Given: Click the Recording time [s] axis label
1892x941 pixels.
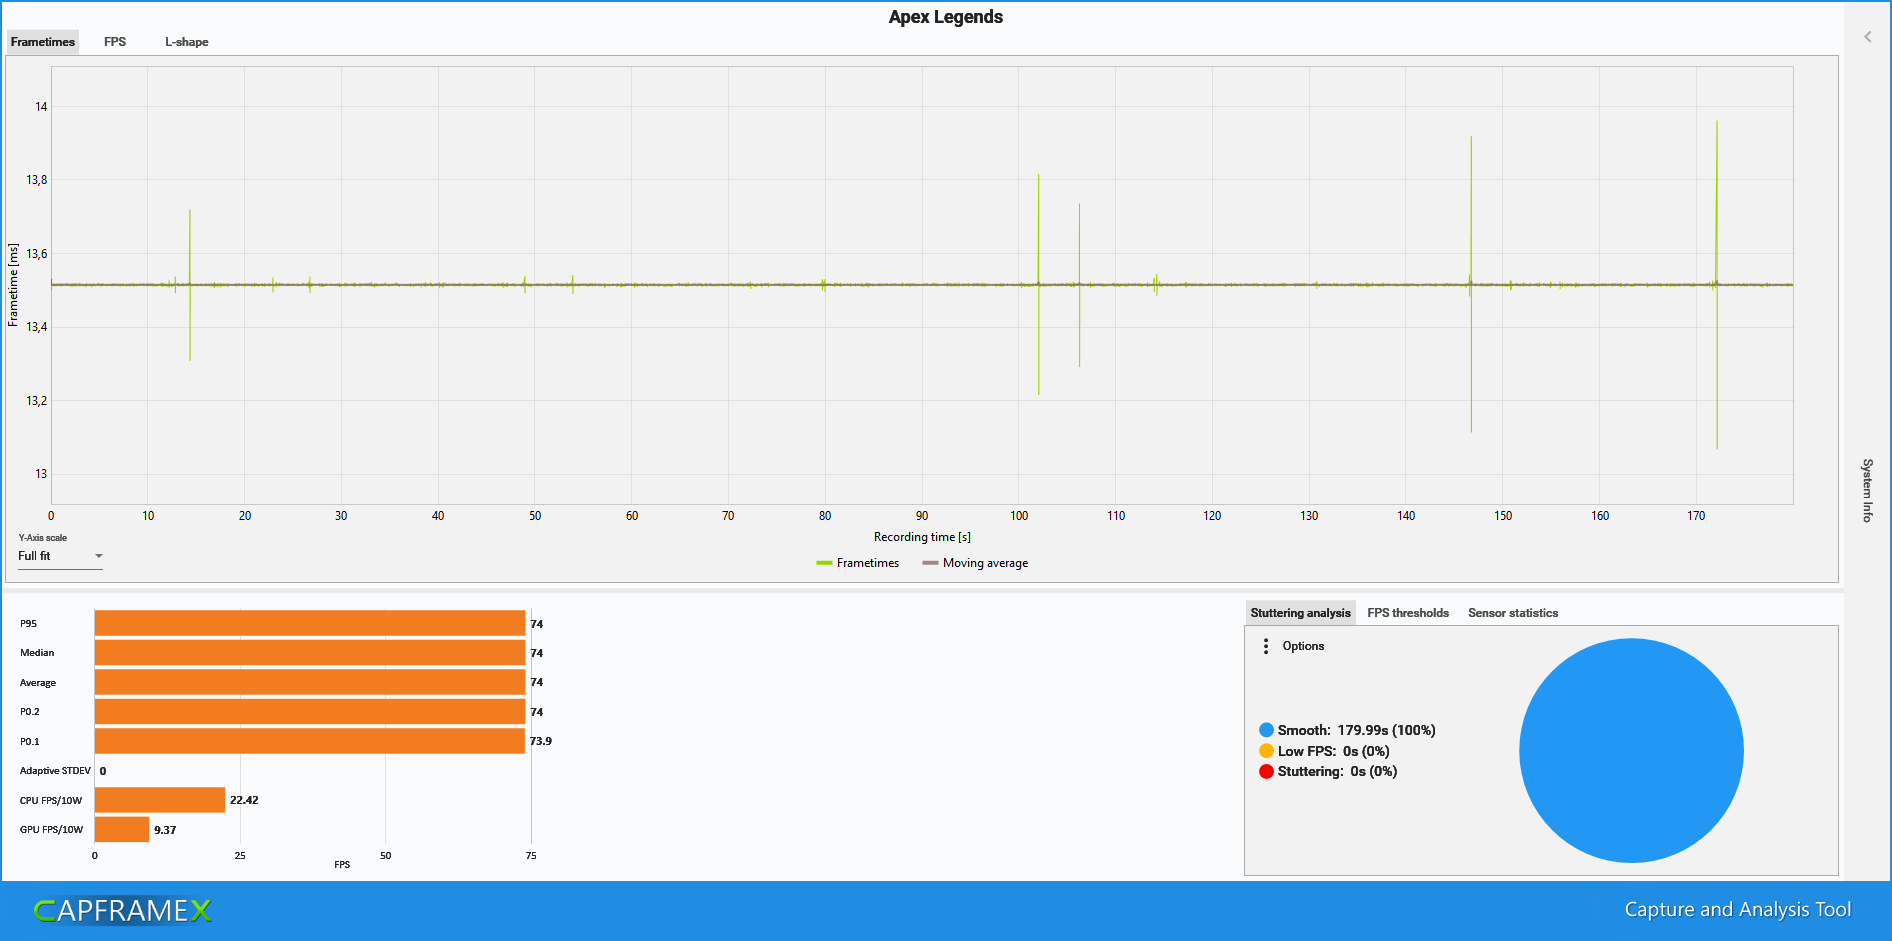Looking at the screenshot, I should [922, 537].
